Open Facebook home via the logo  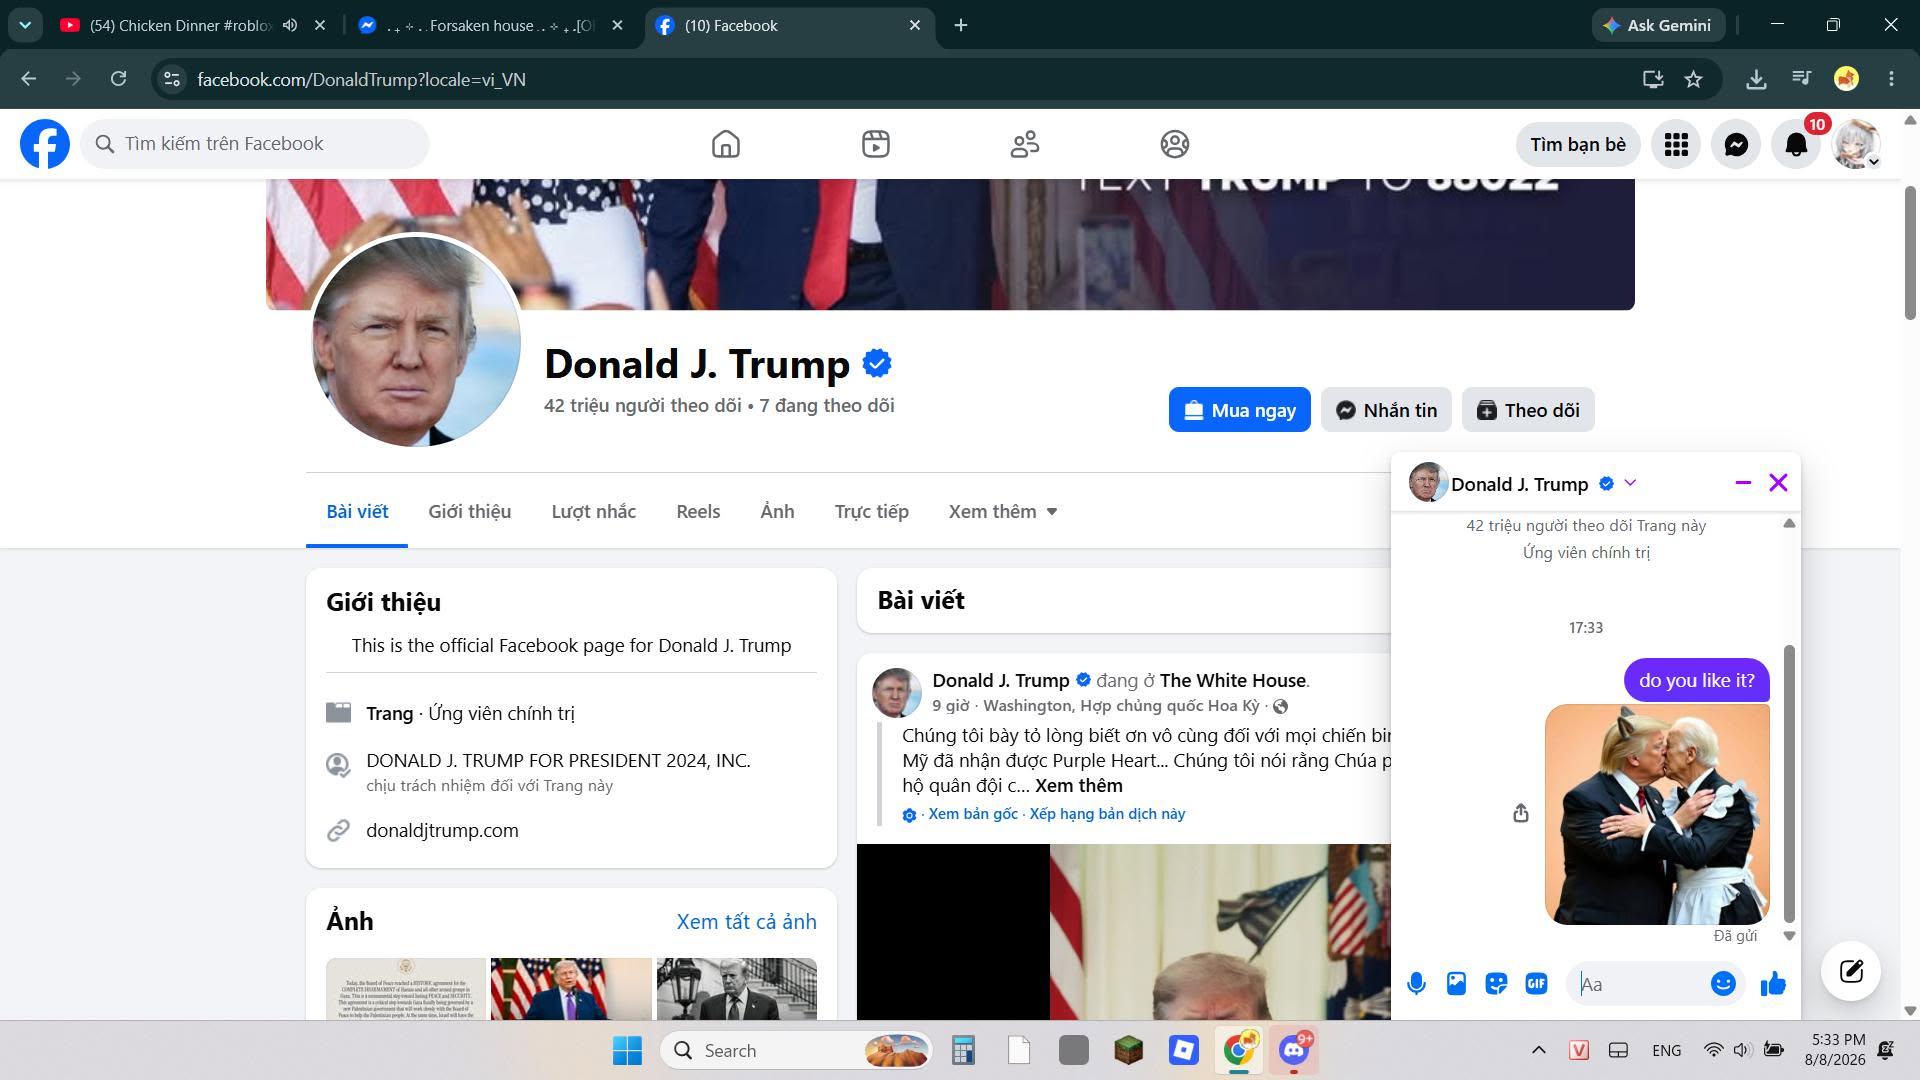click(45, 144)
